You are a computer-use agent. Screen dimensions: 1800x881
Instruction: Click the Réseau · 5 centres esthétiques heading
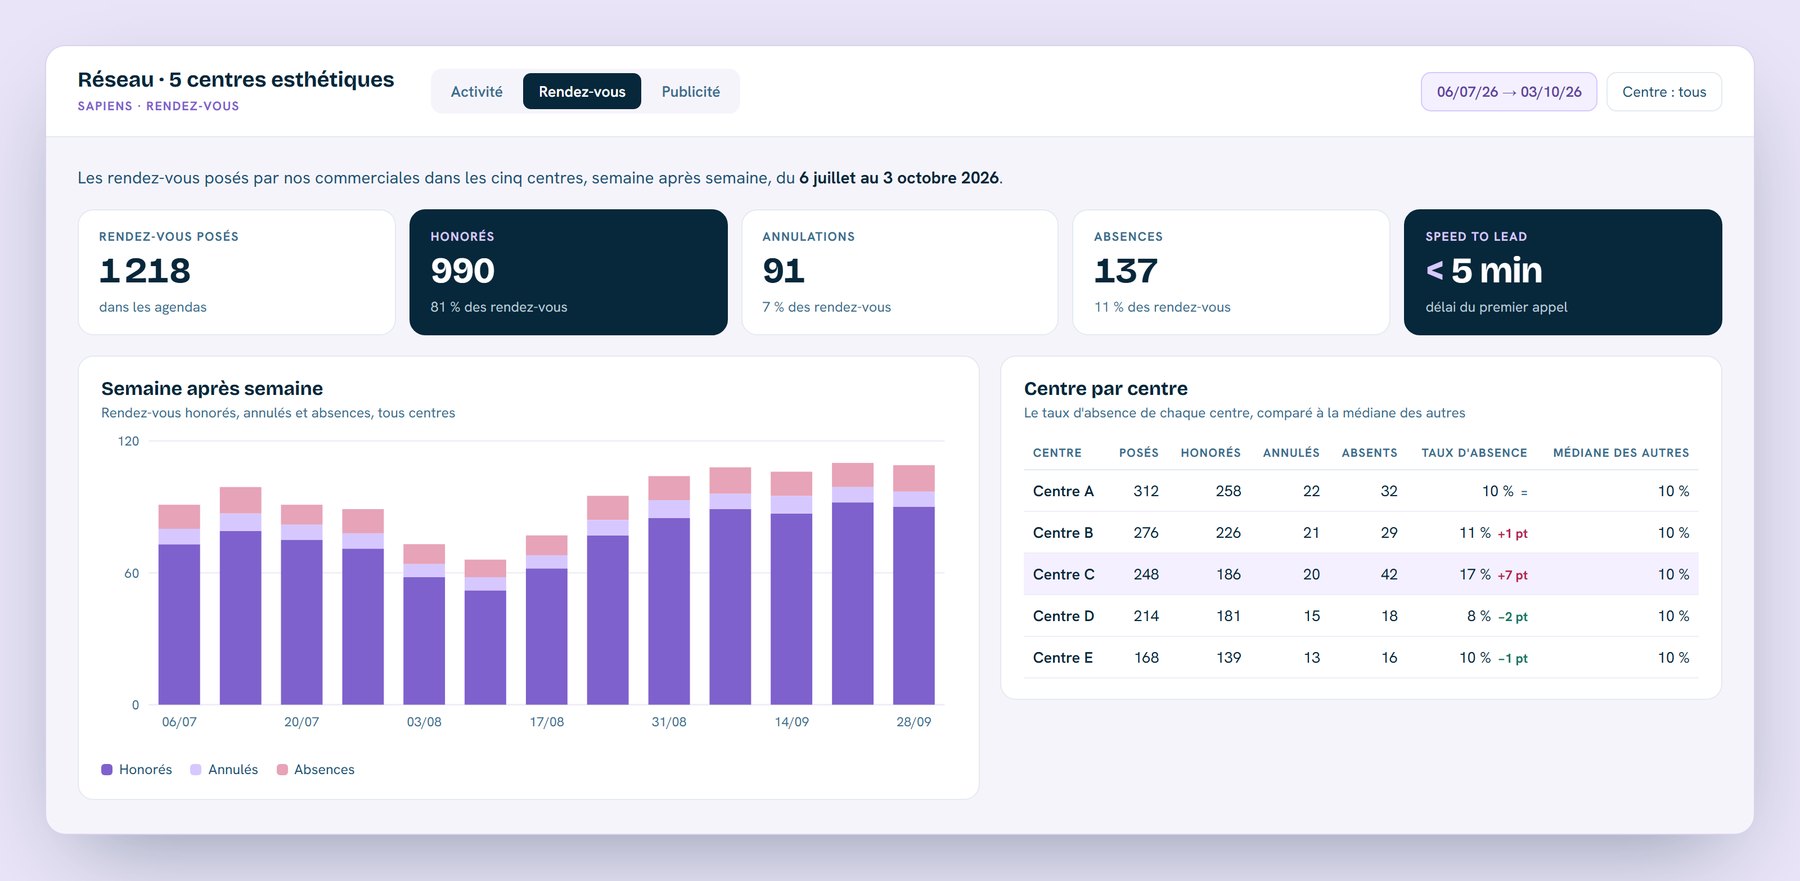(236, 79)
